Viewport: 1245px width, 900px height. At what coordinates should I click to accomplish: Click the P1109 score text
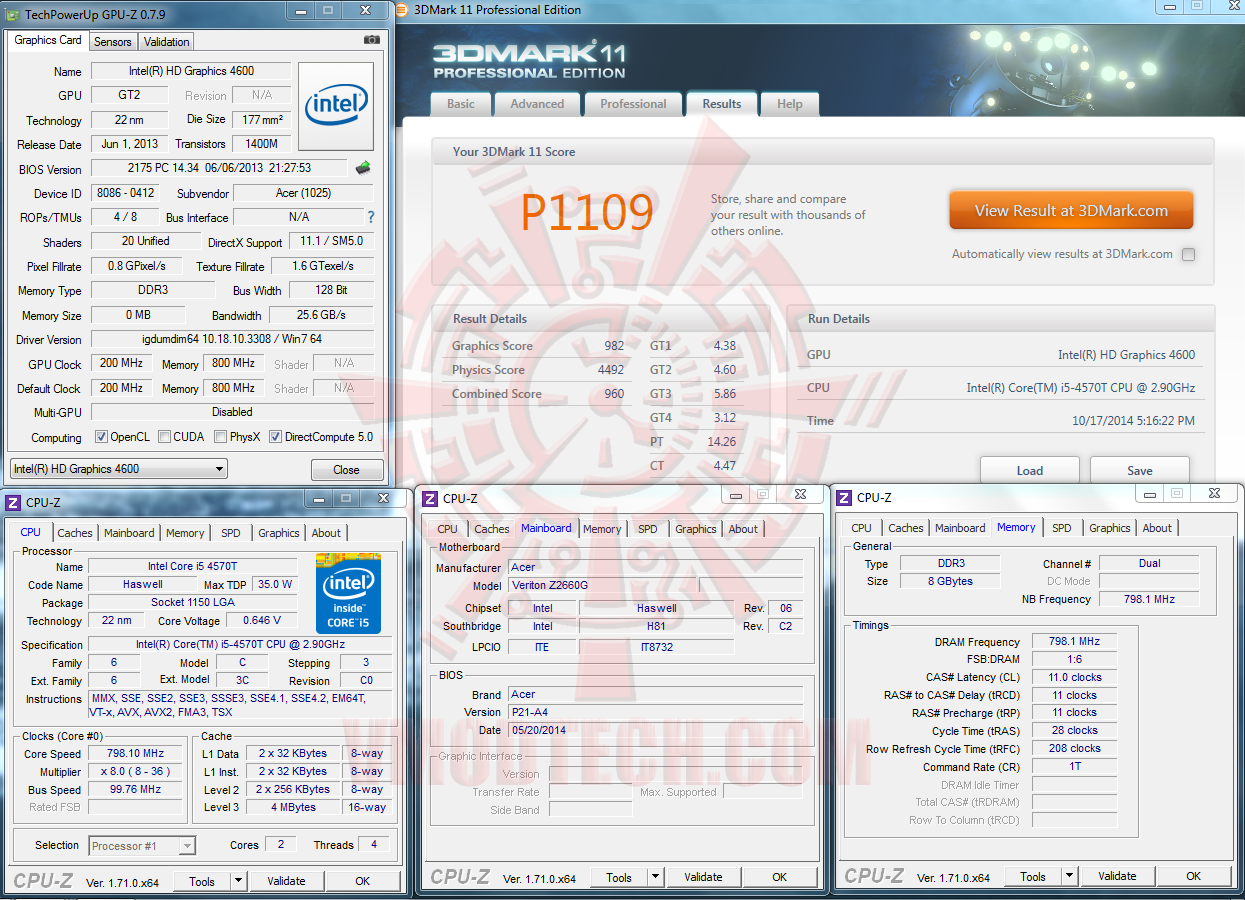point(587,212)
